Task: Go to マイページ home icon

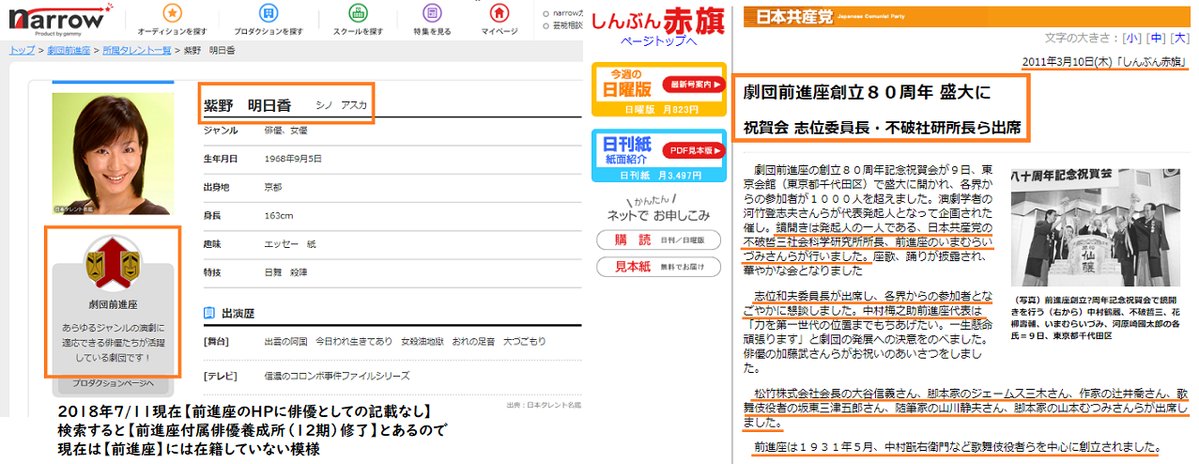Action: (499, 13)
